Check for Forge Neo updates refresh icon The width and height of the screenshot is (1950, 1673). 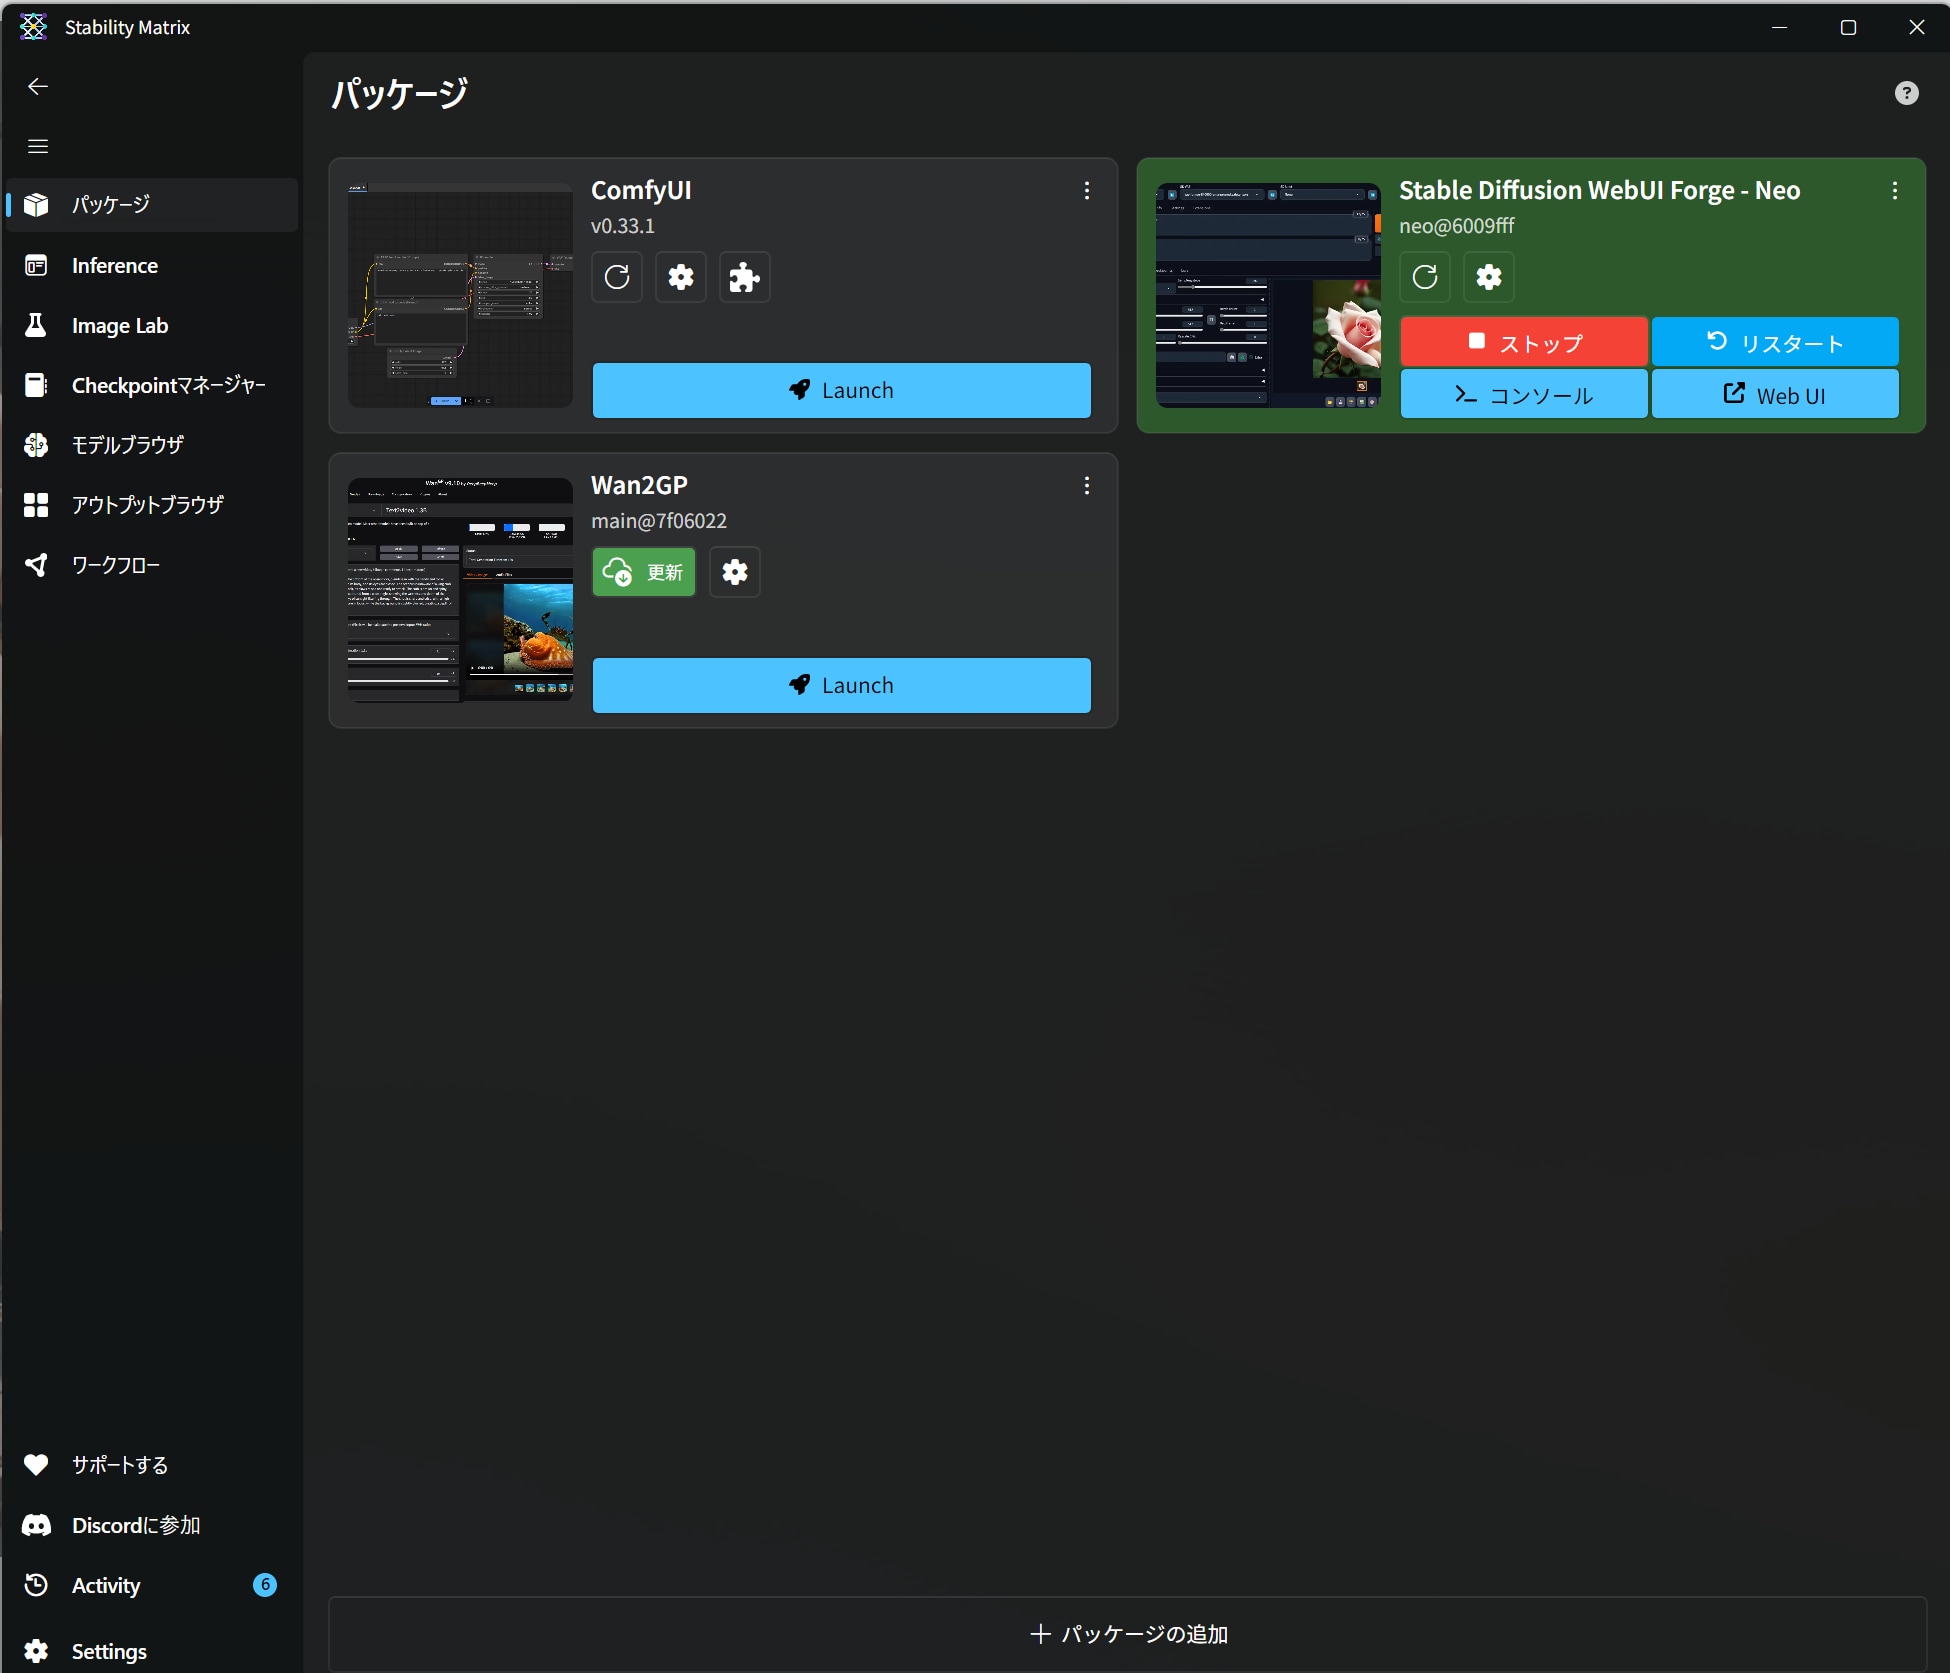click(1425, 277)
